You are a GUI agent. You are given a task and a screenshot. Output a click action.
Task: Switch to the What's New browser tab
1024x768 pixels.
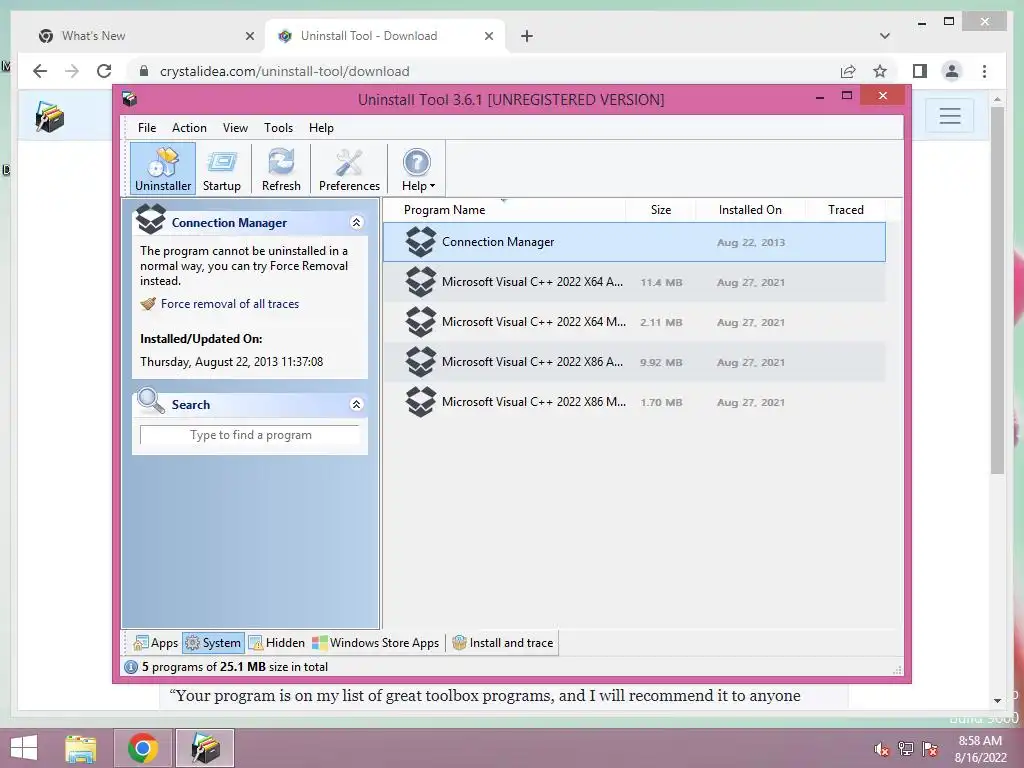pos(147,36)
